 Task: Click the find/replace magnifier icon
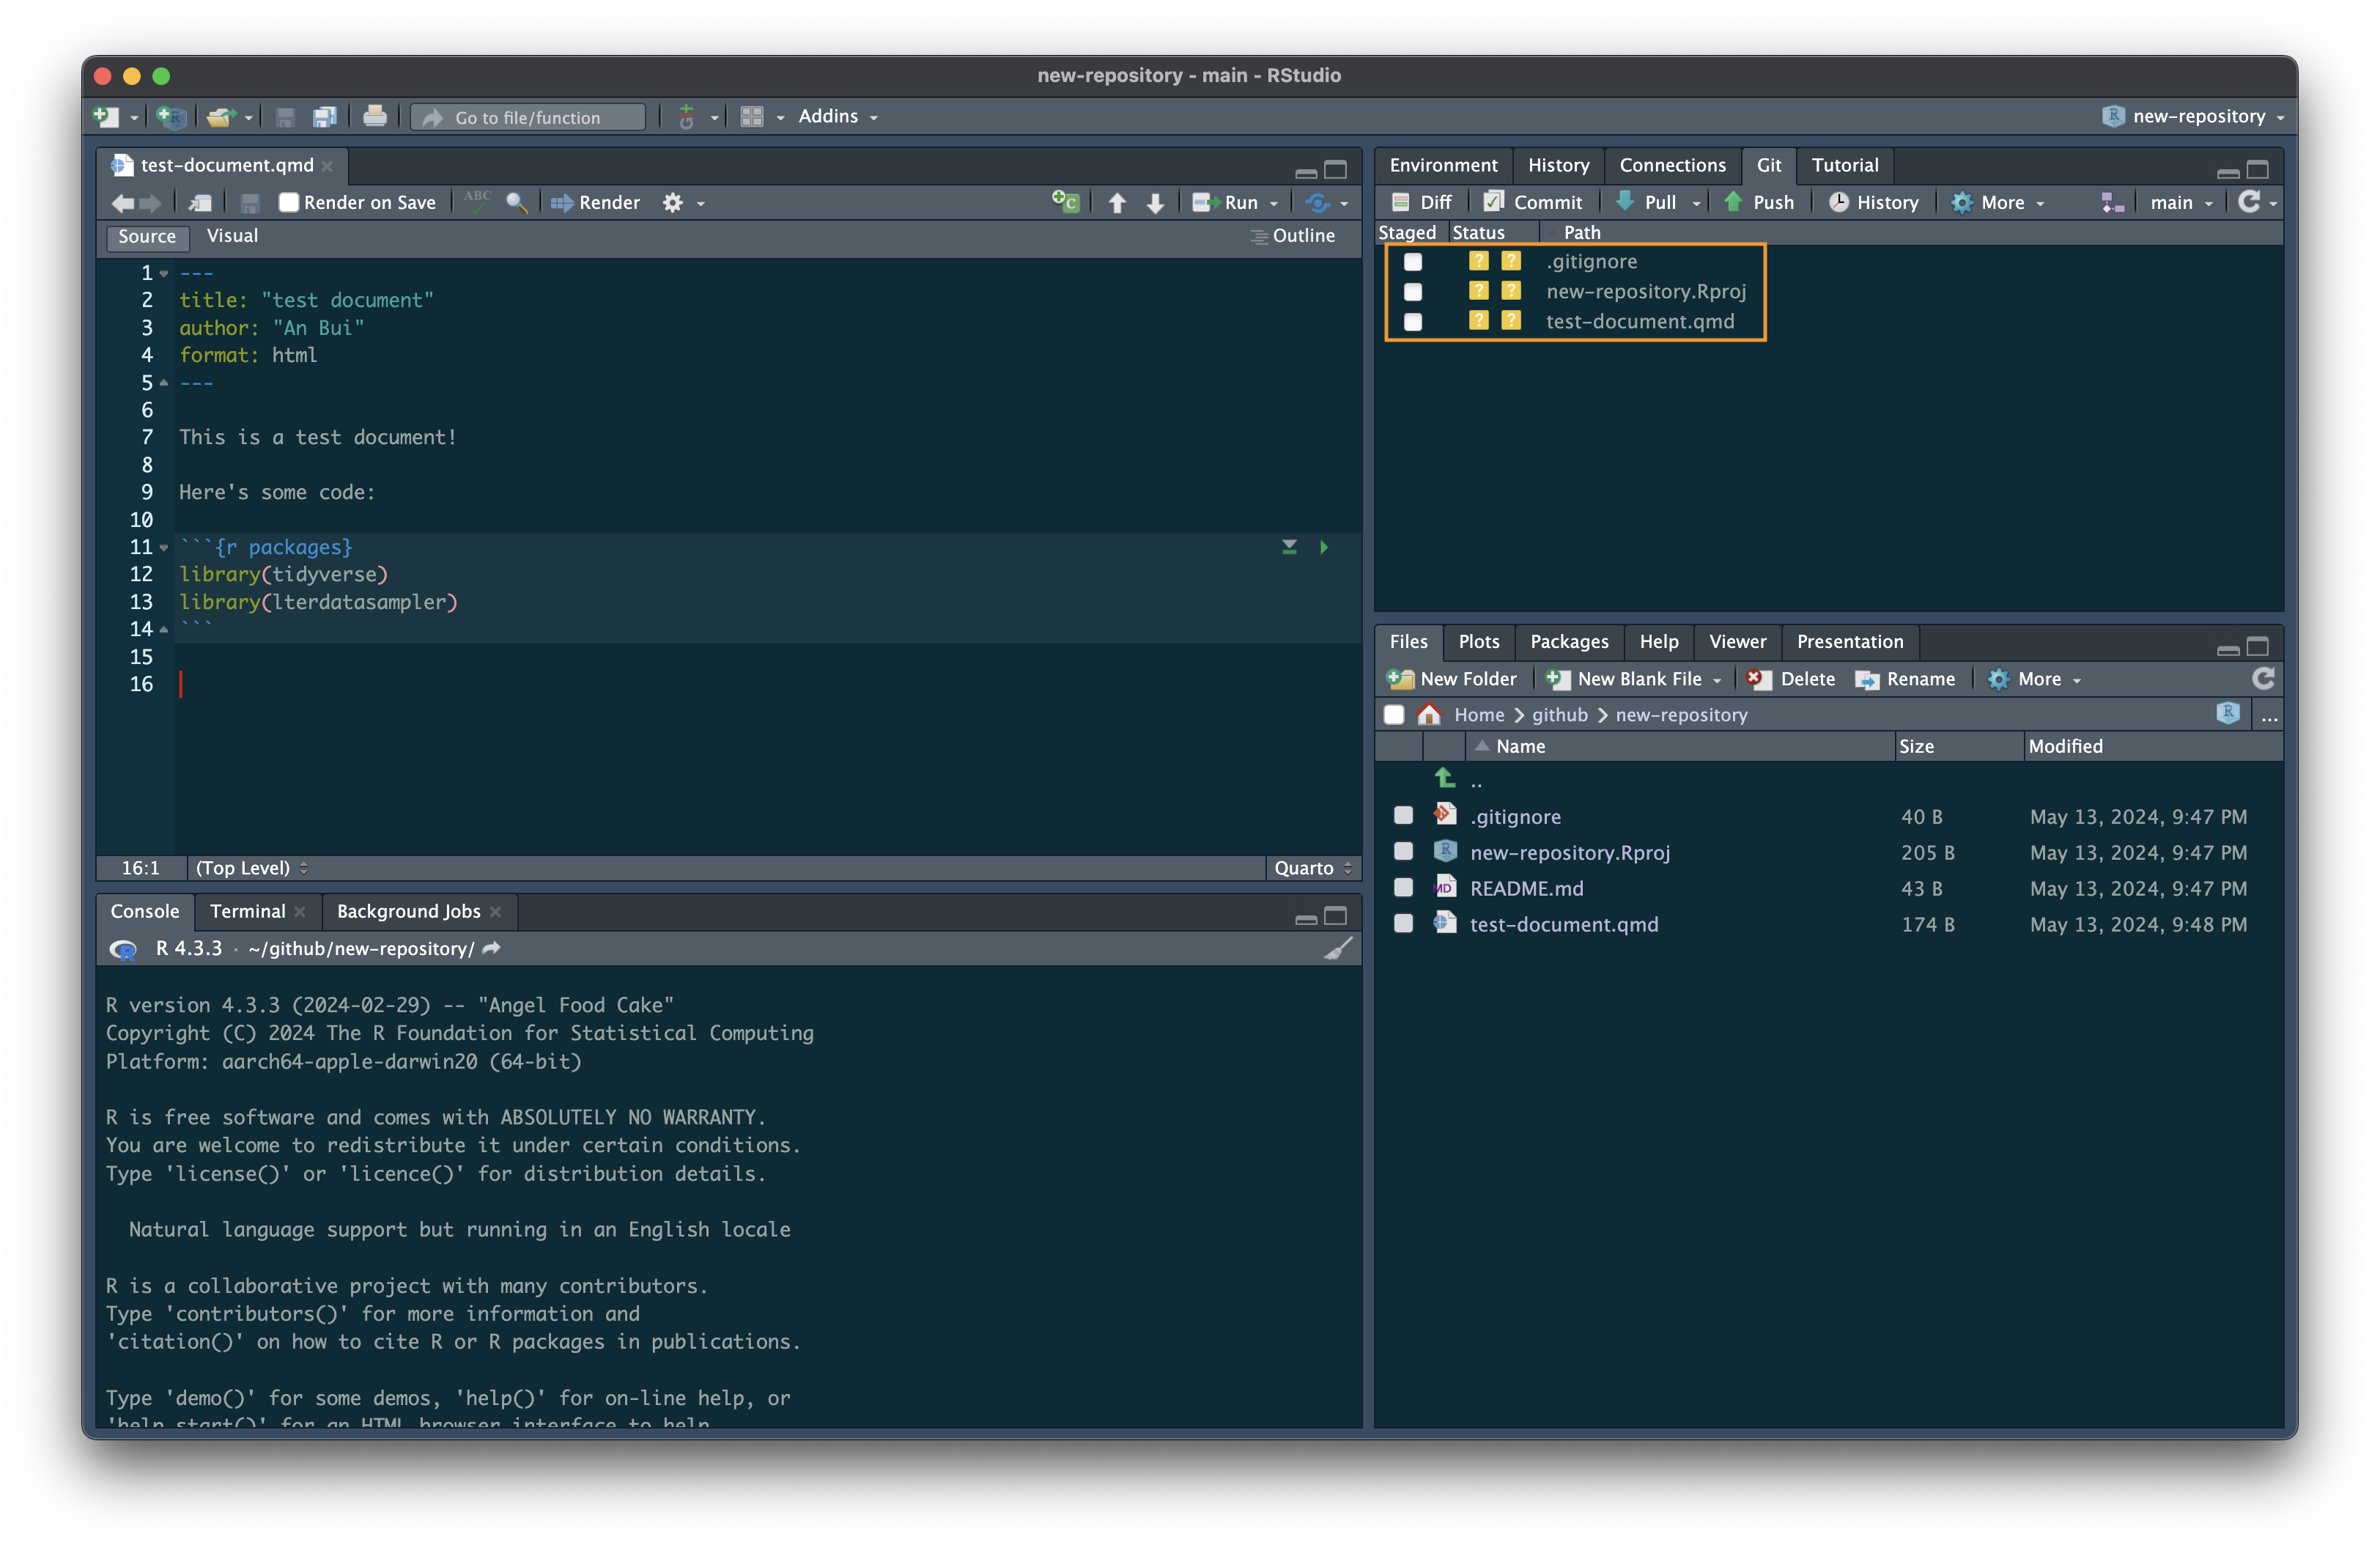tap(516, 203)
